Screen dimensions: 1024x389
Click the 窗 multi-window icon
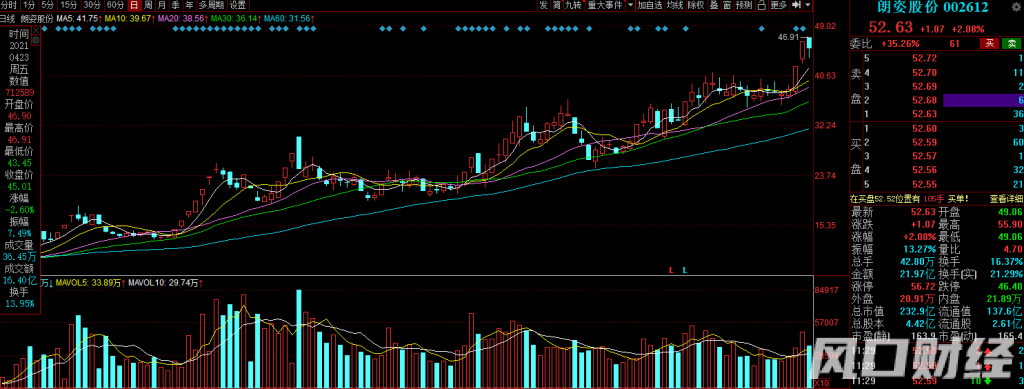[x=728, y=5]
